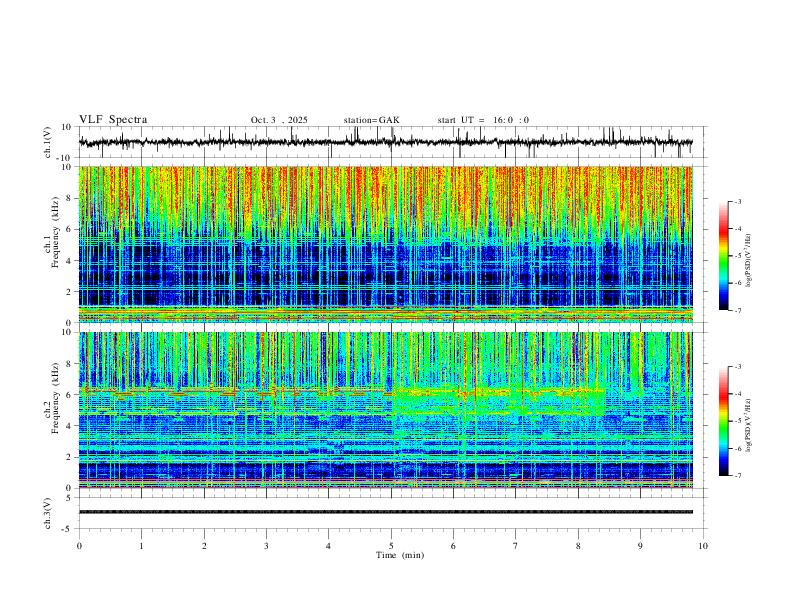Click the "5" tick on the ch.3(V) axis

click(70, 498)
